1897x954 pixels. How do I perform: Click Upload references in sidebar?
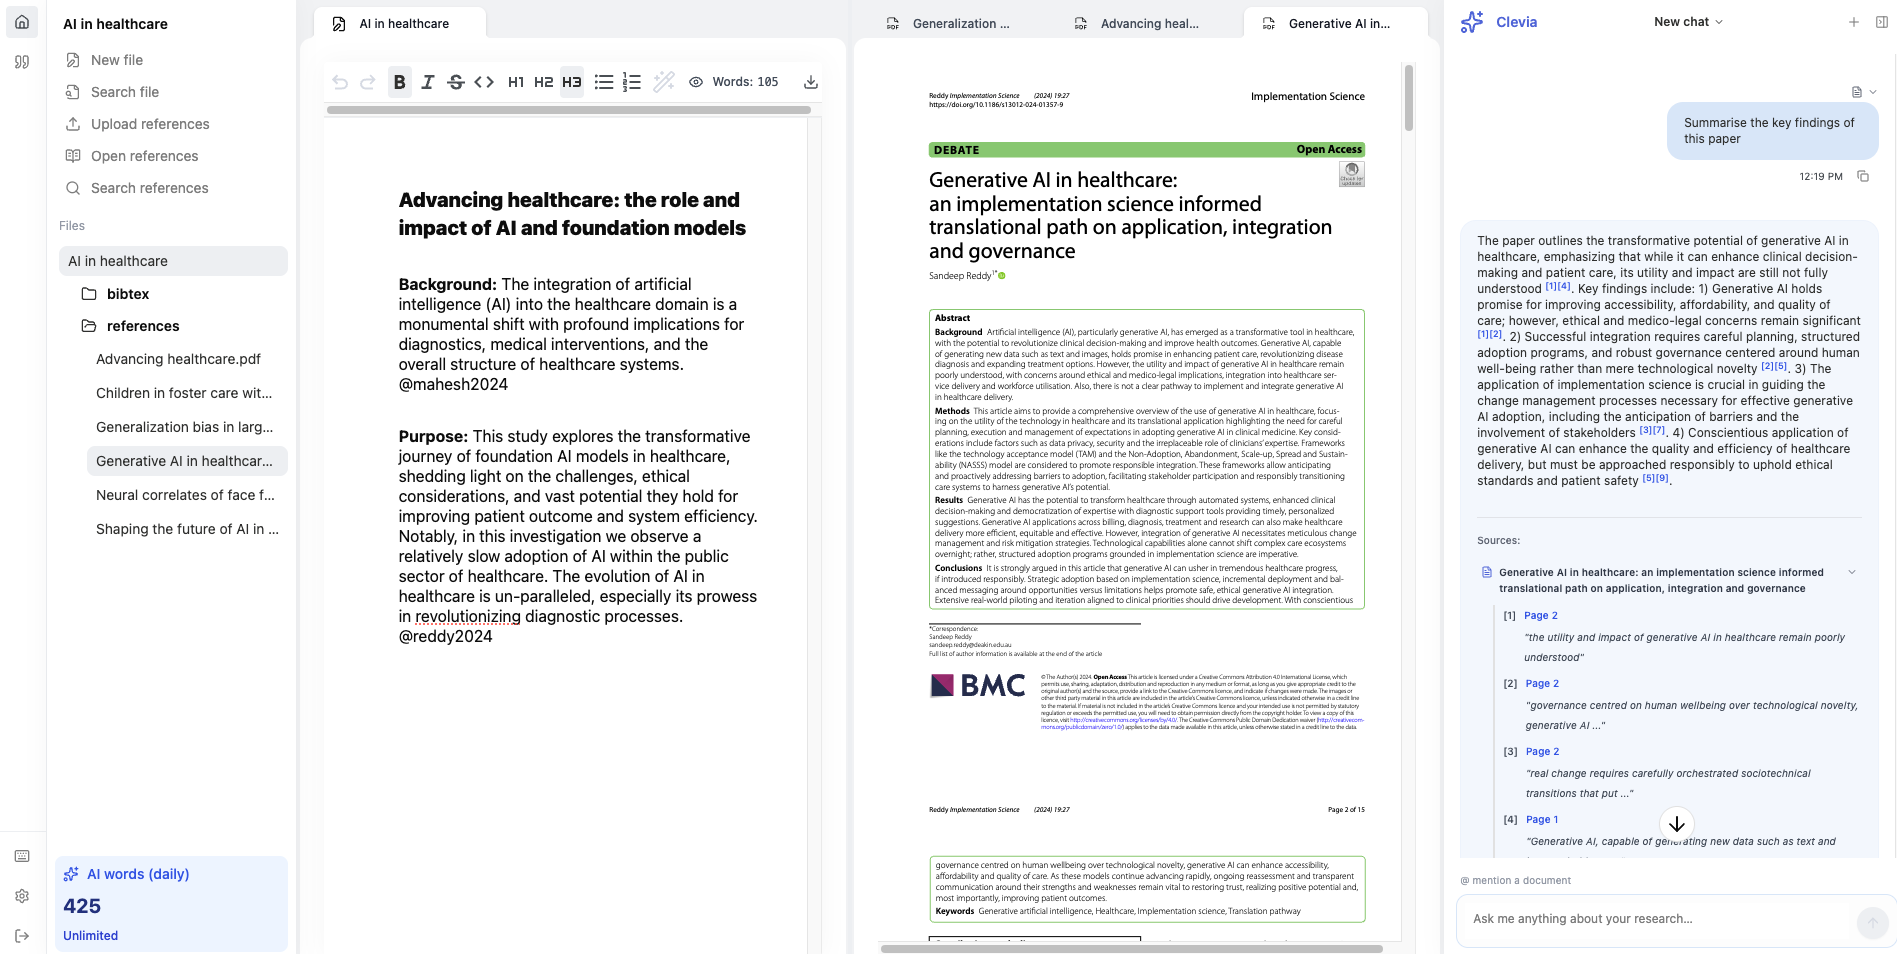click(150, 124)
